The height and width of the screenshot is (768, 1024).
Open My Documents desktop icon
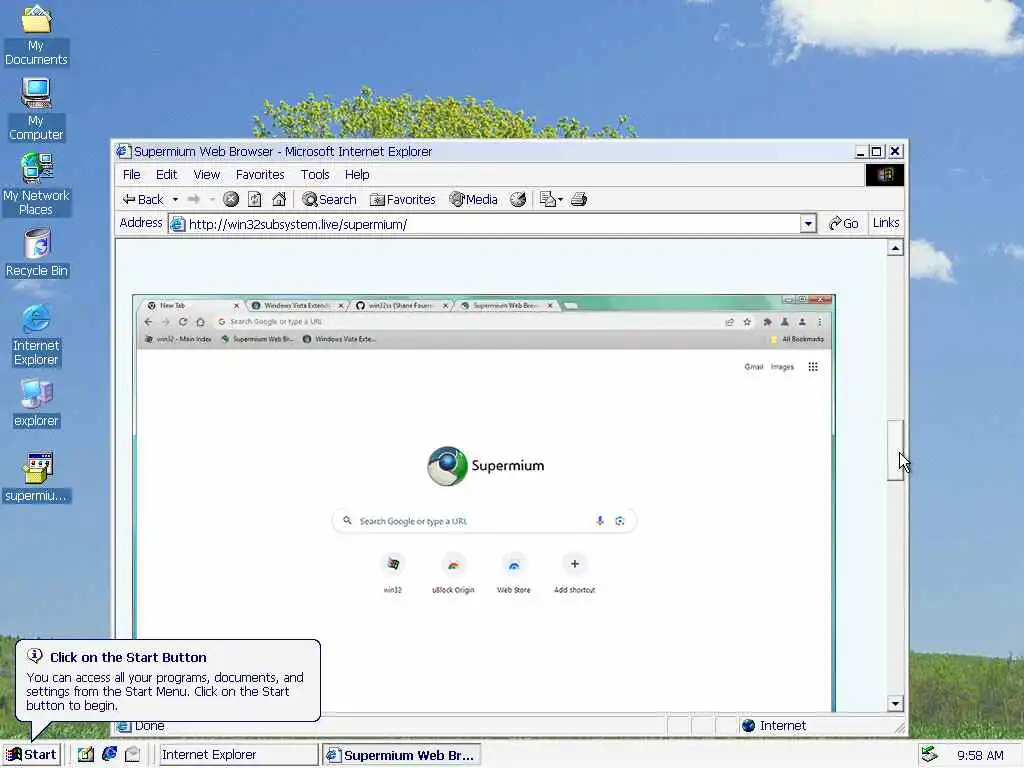point(36,35)
